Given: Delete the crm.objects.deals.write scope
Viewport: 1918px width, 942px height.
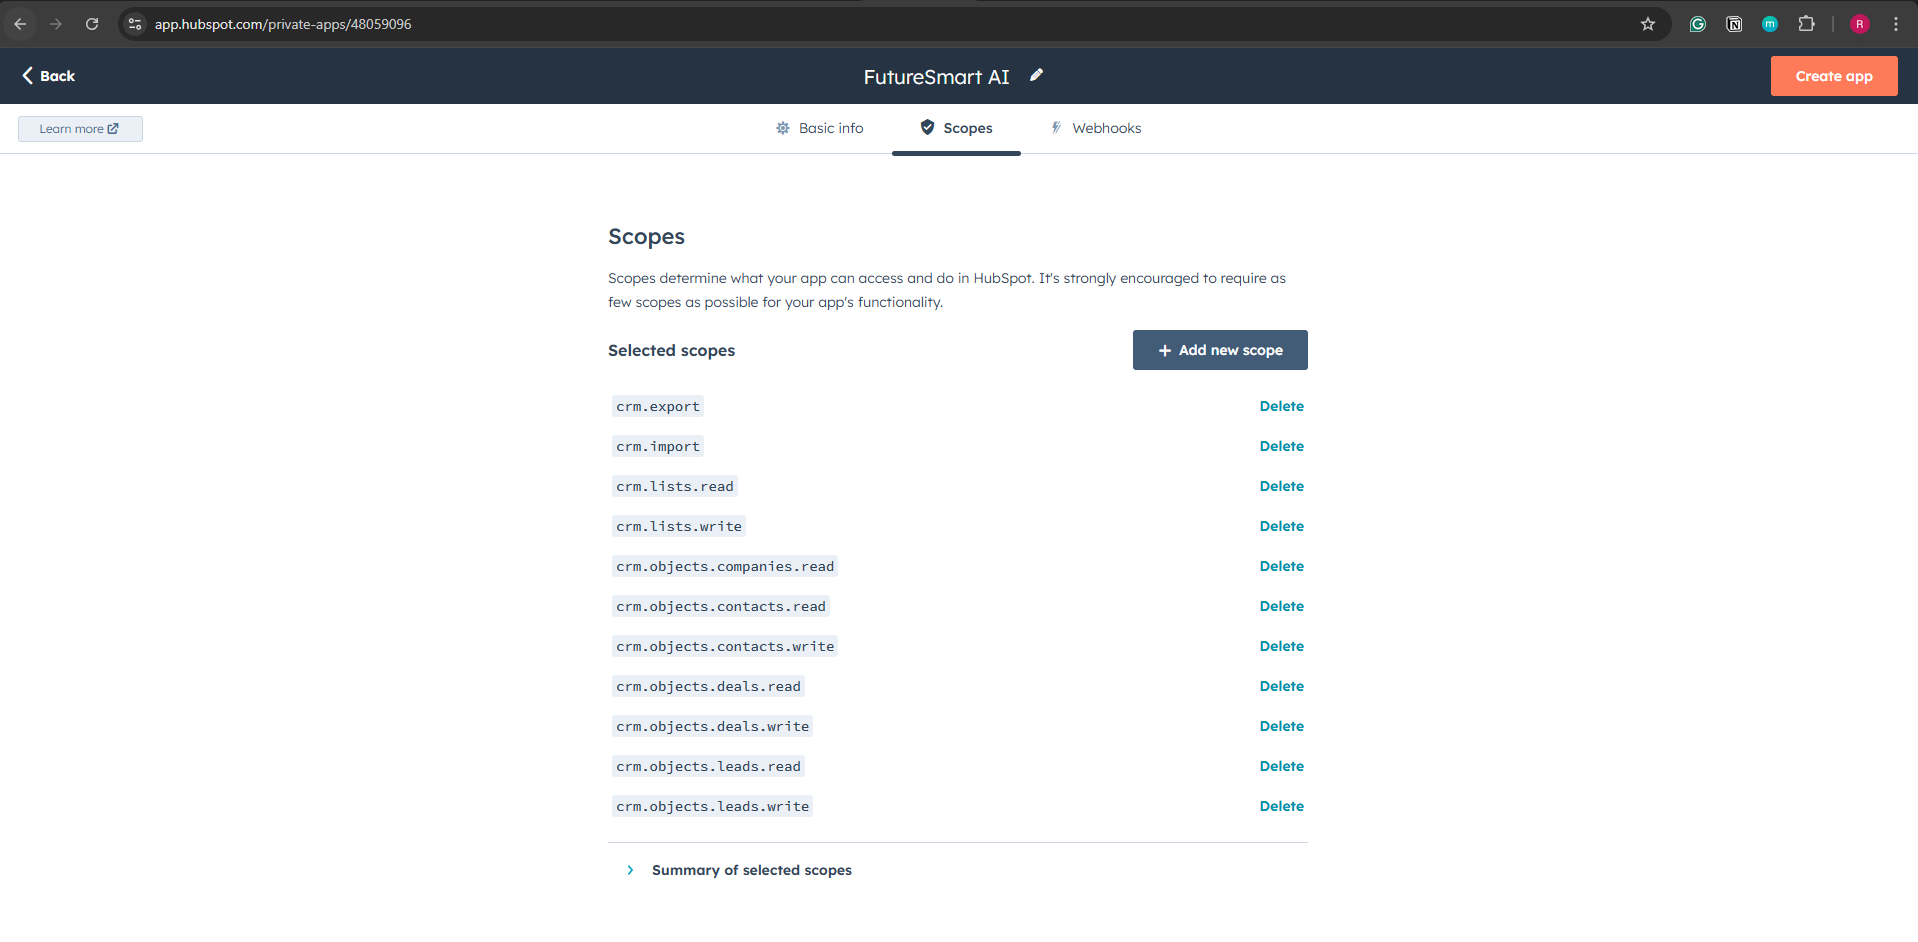Looking at the screenshot, I should pos(1282,726).
